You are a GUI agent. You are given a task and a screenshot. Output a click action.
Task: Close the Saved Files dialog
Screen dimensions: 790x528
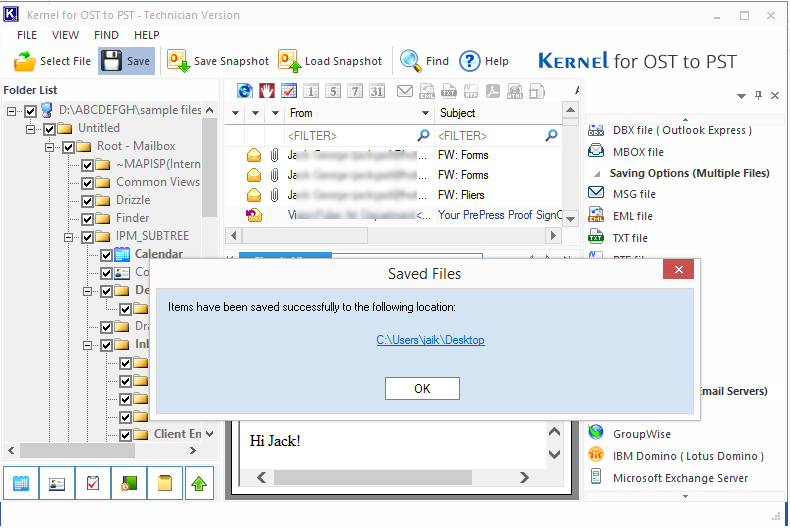click(x=679, y=270)
